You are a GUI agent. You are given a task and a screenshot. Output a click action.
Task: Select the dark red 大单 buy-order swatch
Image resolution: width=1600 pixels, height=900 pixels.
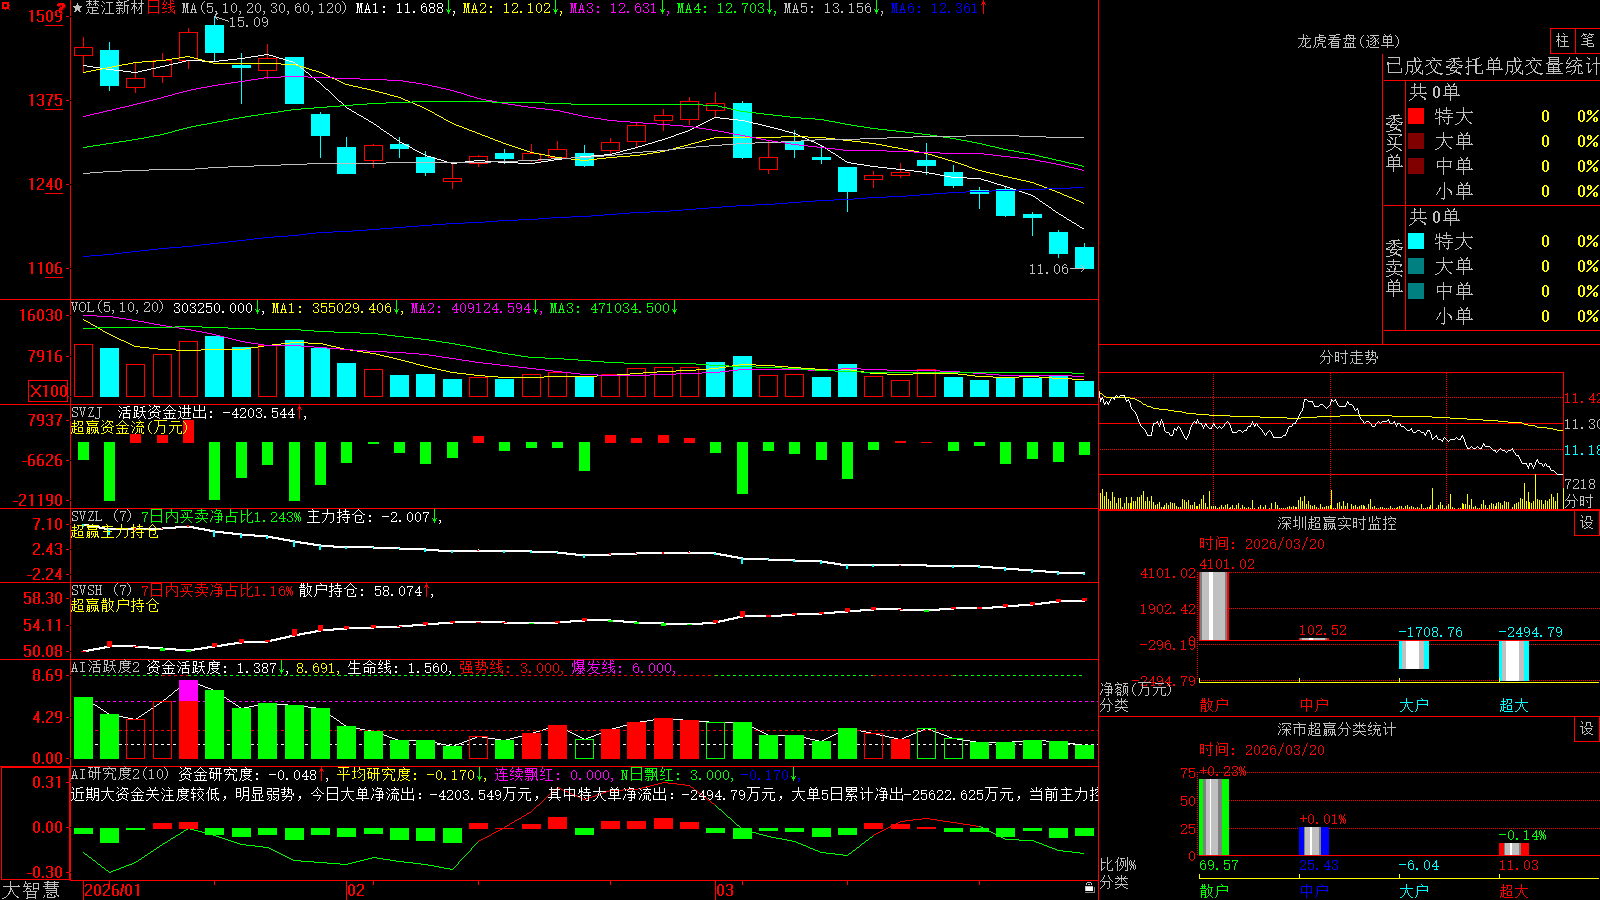1416,141
